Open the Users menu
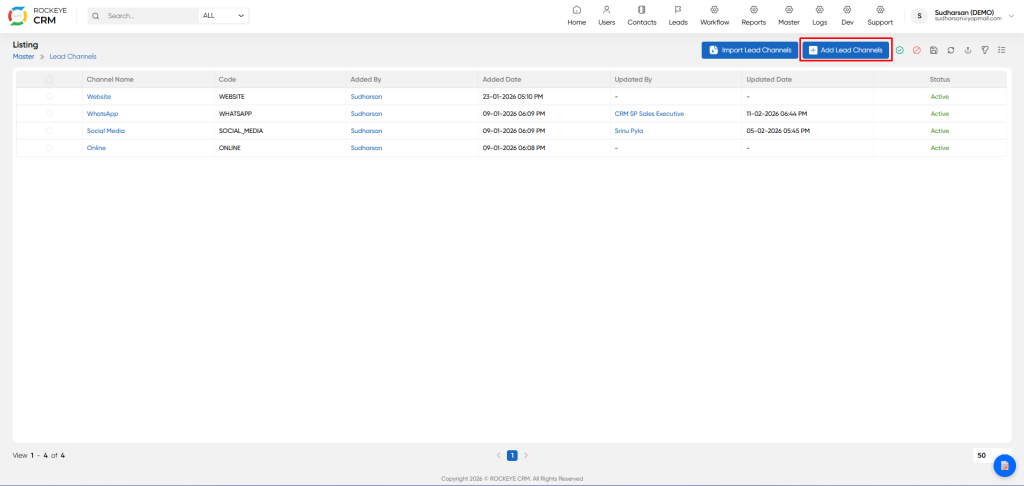This screenshot has height=486, width=1024. click(607, 16)
